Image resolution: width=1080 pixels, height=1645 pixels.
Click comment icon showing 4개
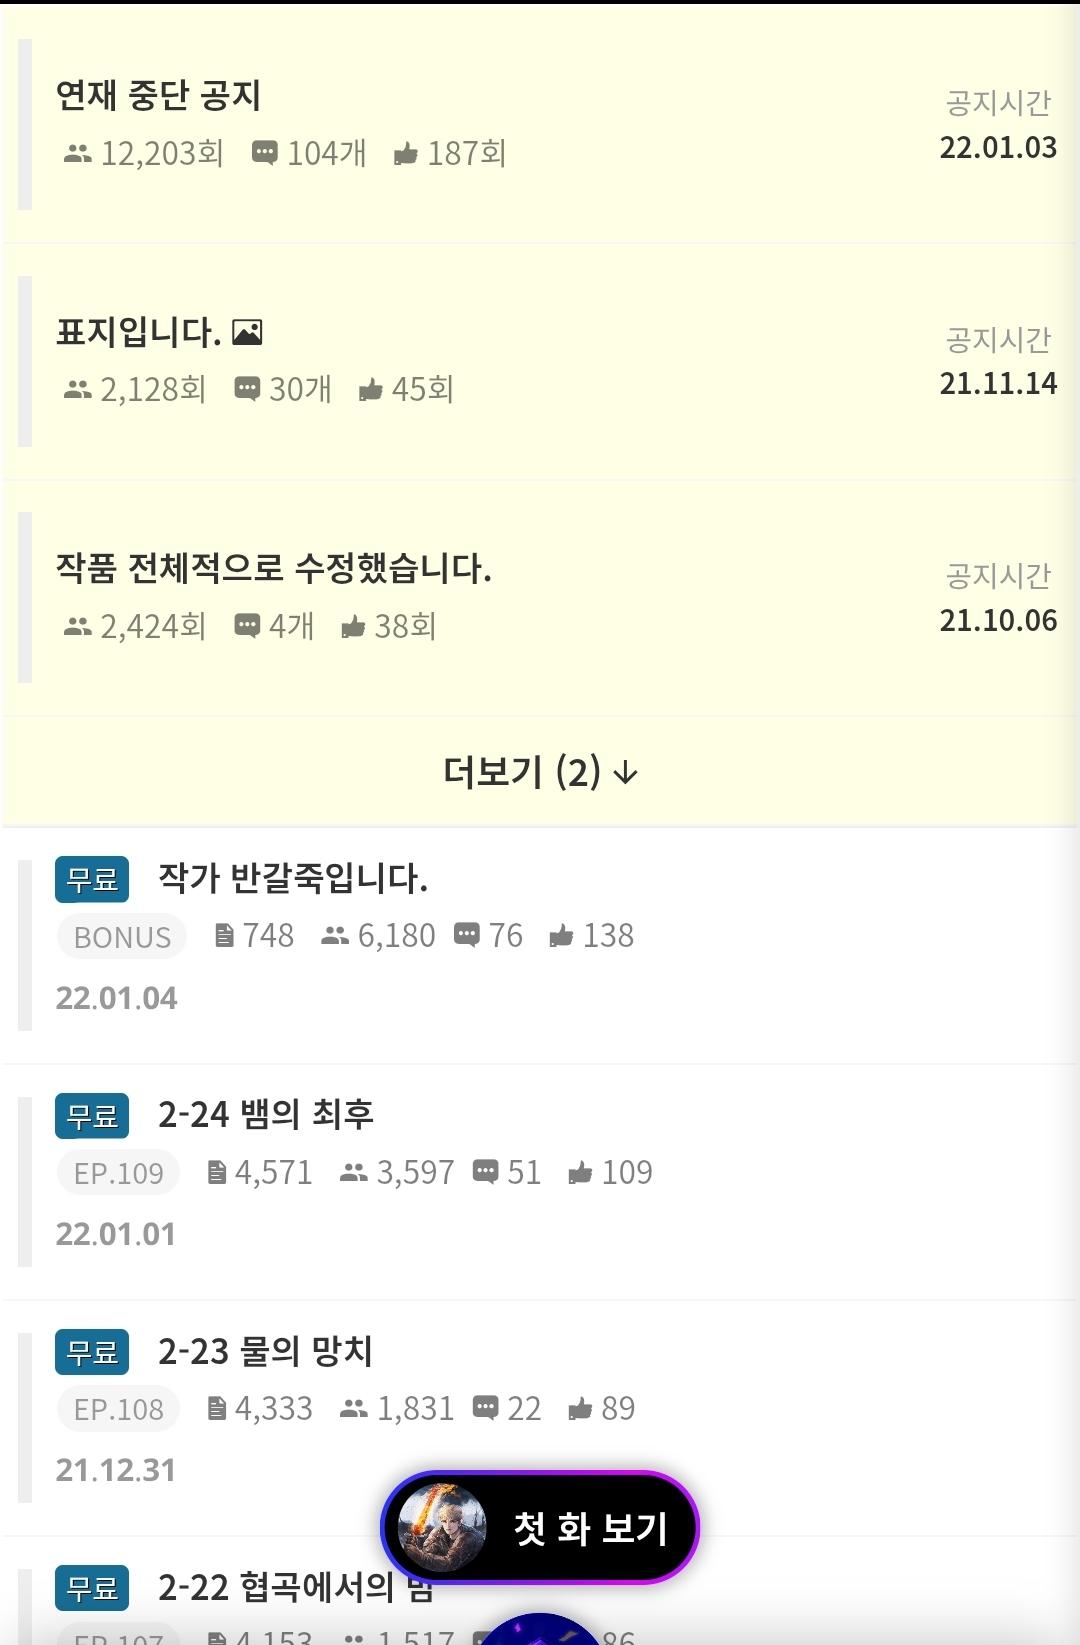click(247, 626)
